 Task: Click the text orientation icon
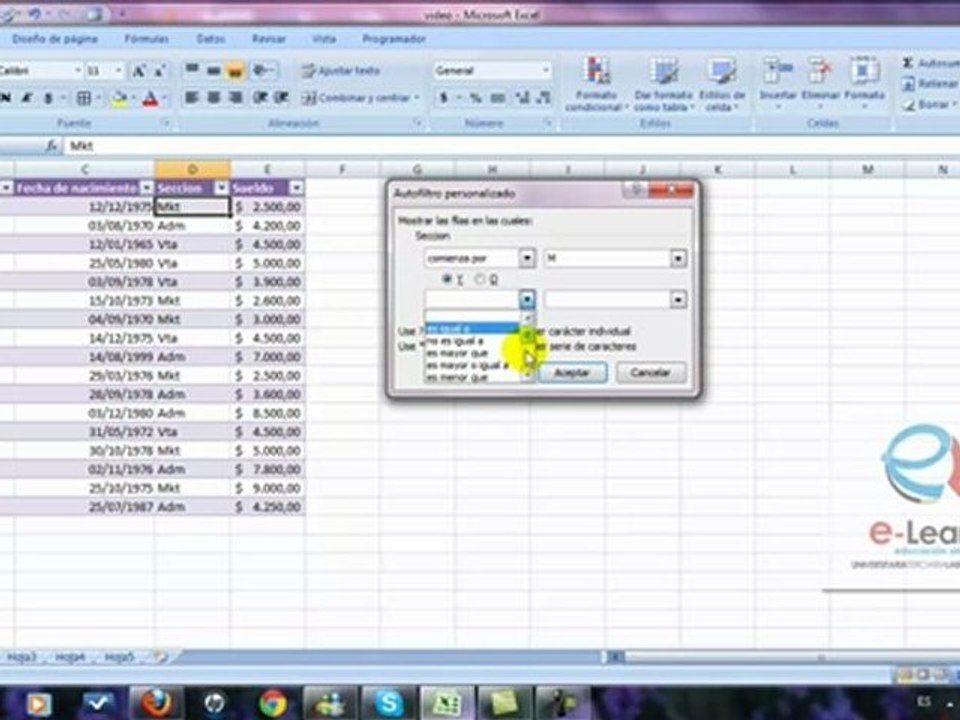[262, 70]
